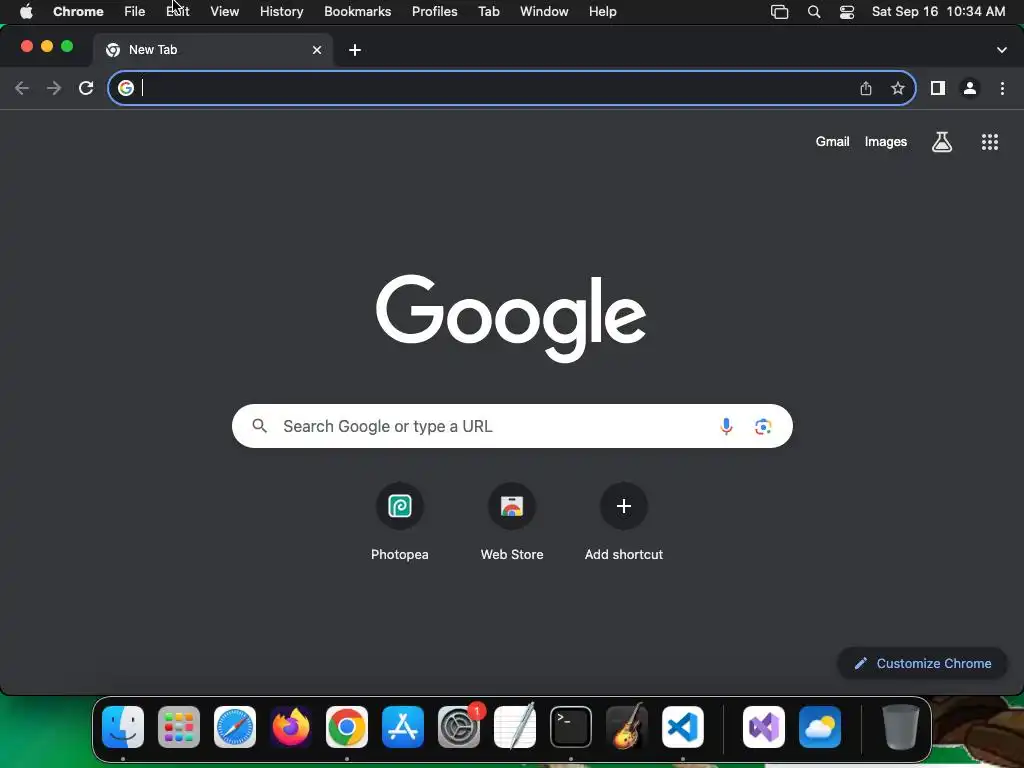Image resolution: width=1024 pixels, height=768 pixels.
Task: Open the File menu
Action: click(135, 12)
